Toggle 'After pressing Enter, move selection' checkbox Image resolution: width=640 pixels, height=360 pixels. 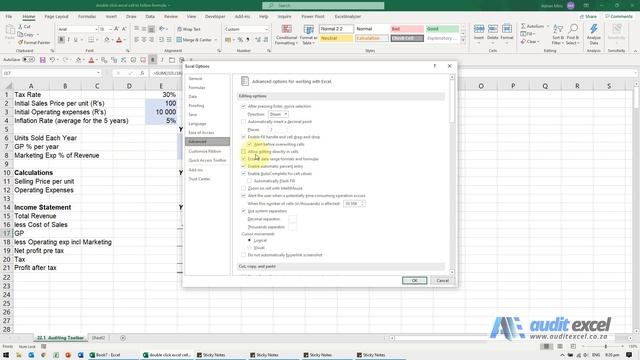coord(244,106)
